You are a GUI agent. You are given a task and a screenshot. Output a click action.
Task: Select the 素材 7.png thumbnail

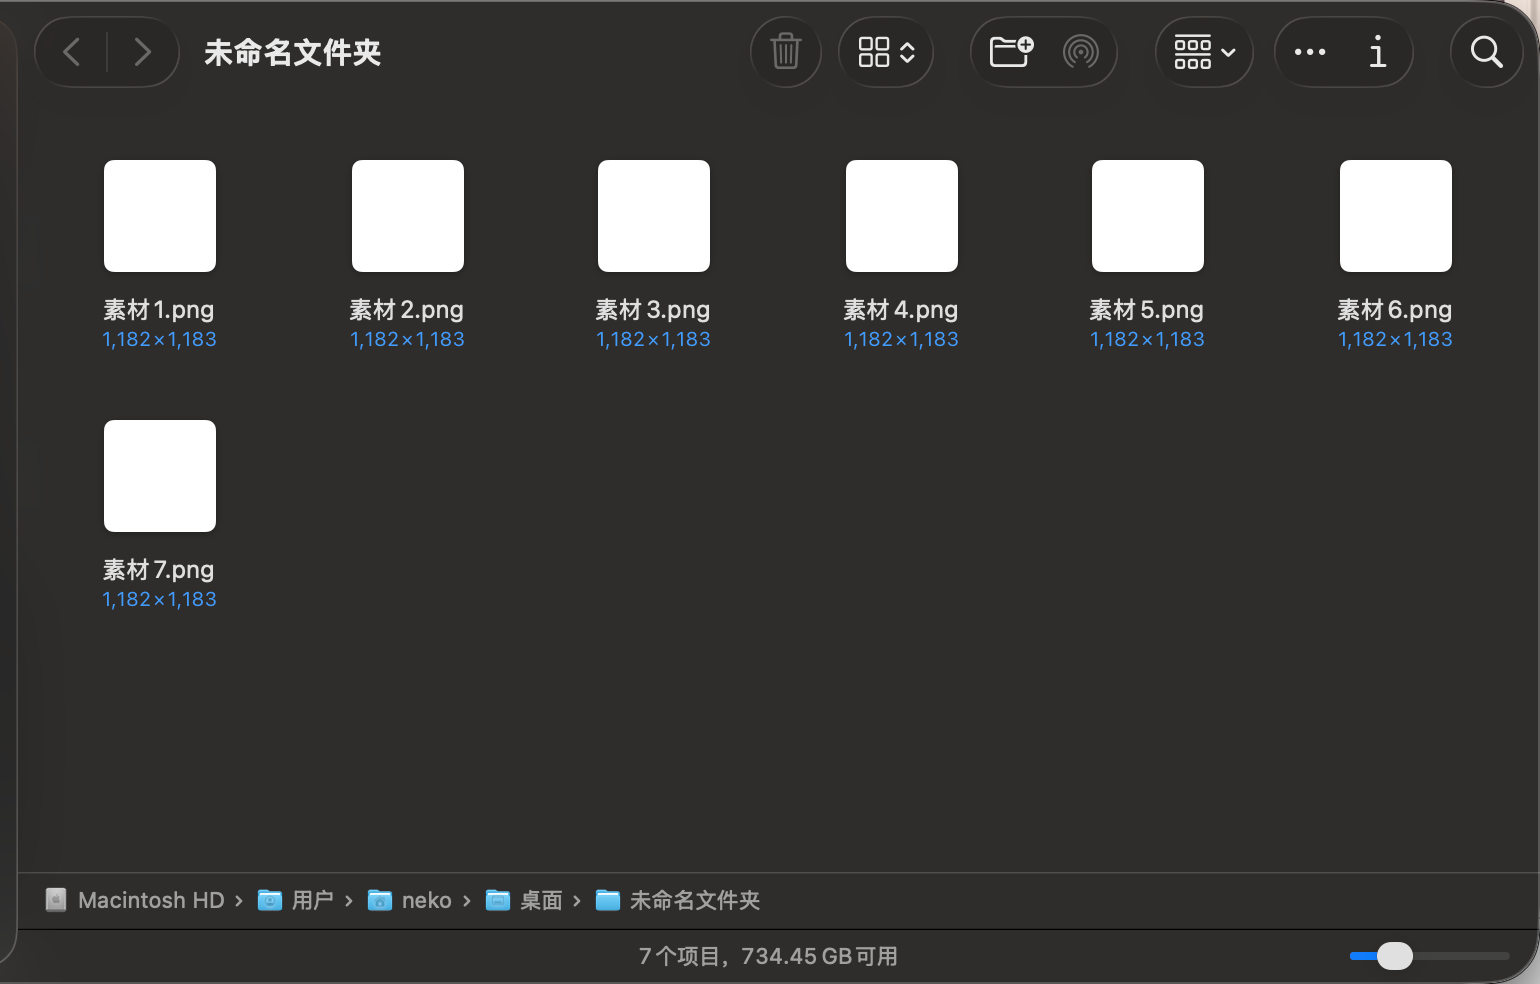[x=160, y=476]
